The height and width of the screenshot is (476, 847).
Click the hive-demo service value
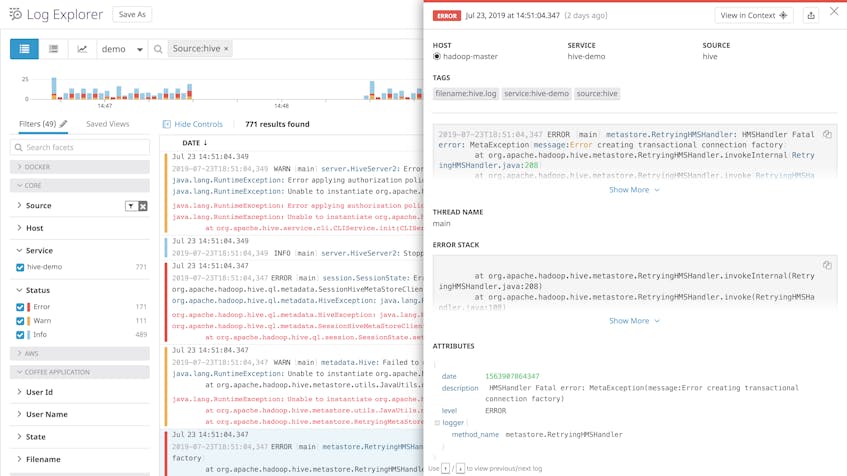click(586, 56)
